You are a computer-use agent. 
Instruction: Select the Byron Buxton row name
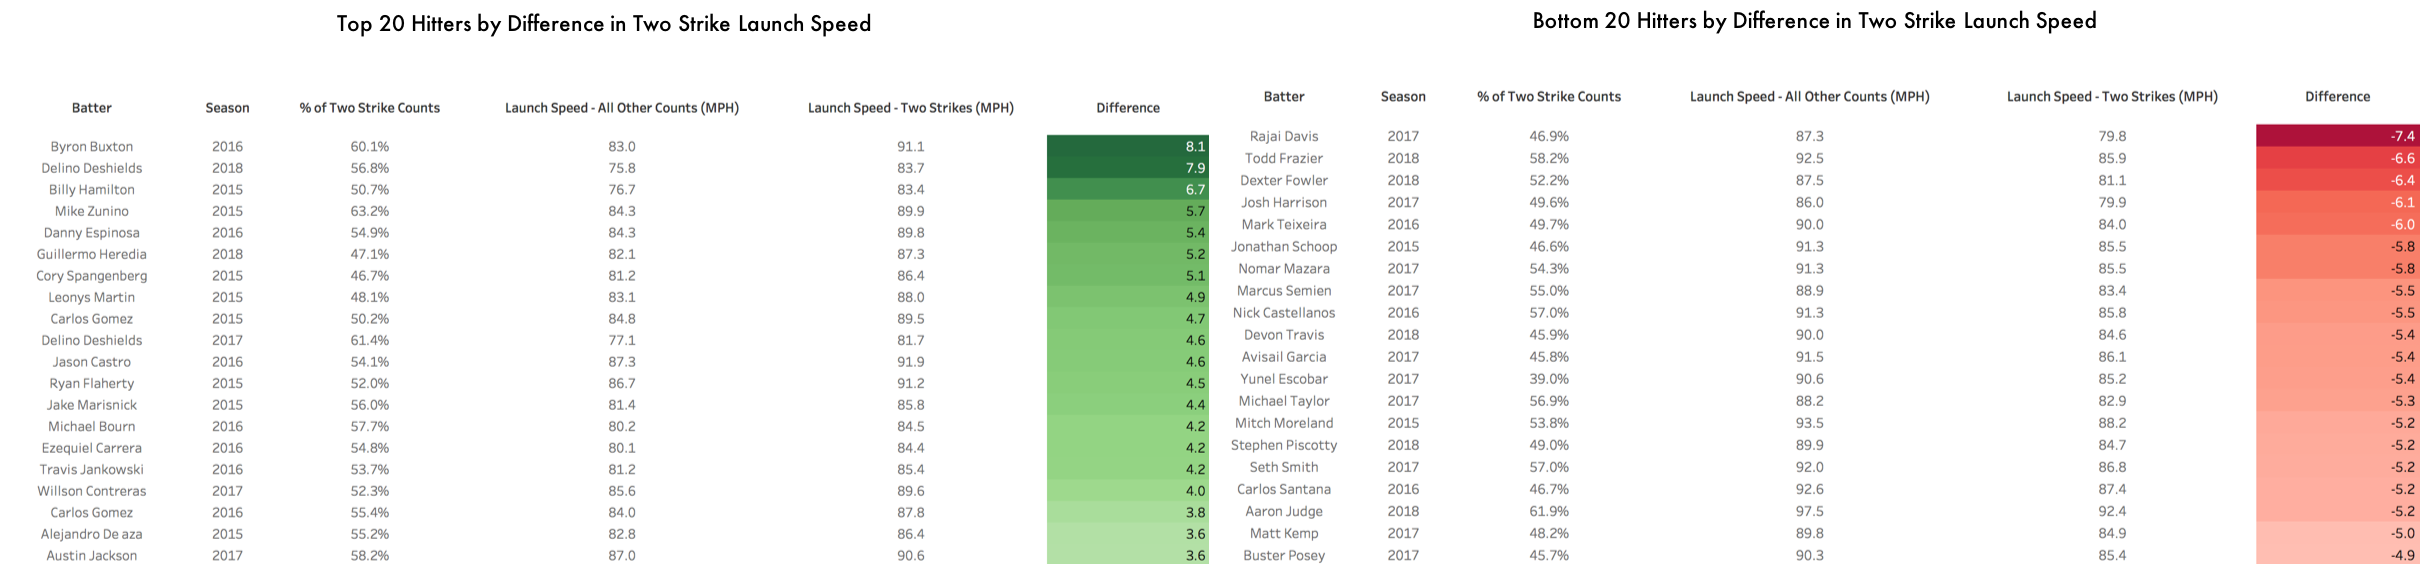[x=91, y=147]
